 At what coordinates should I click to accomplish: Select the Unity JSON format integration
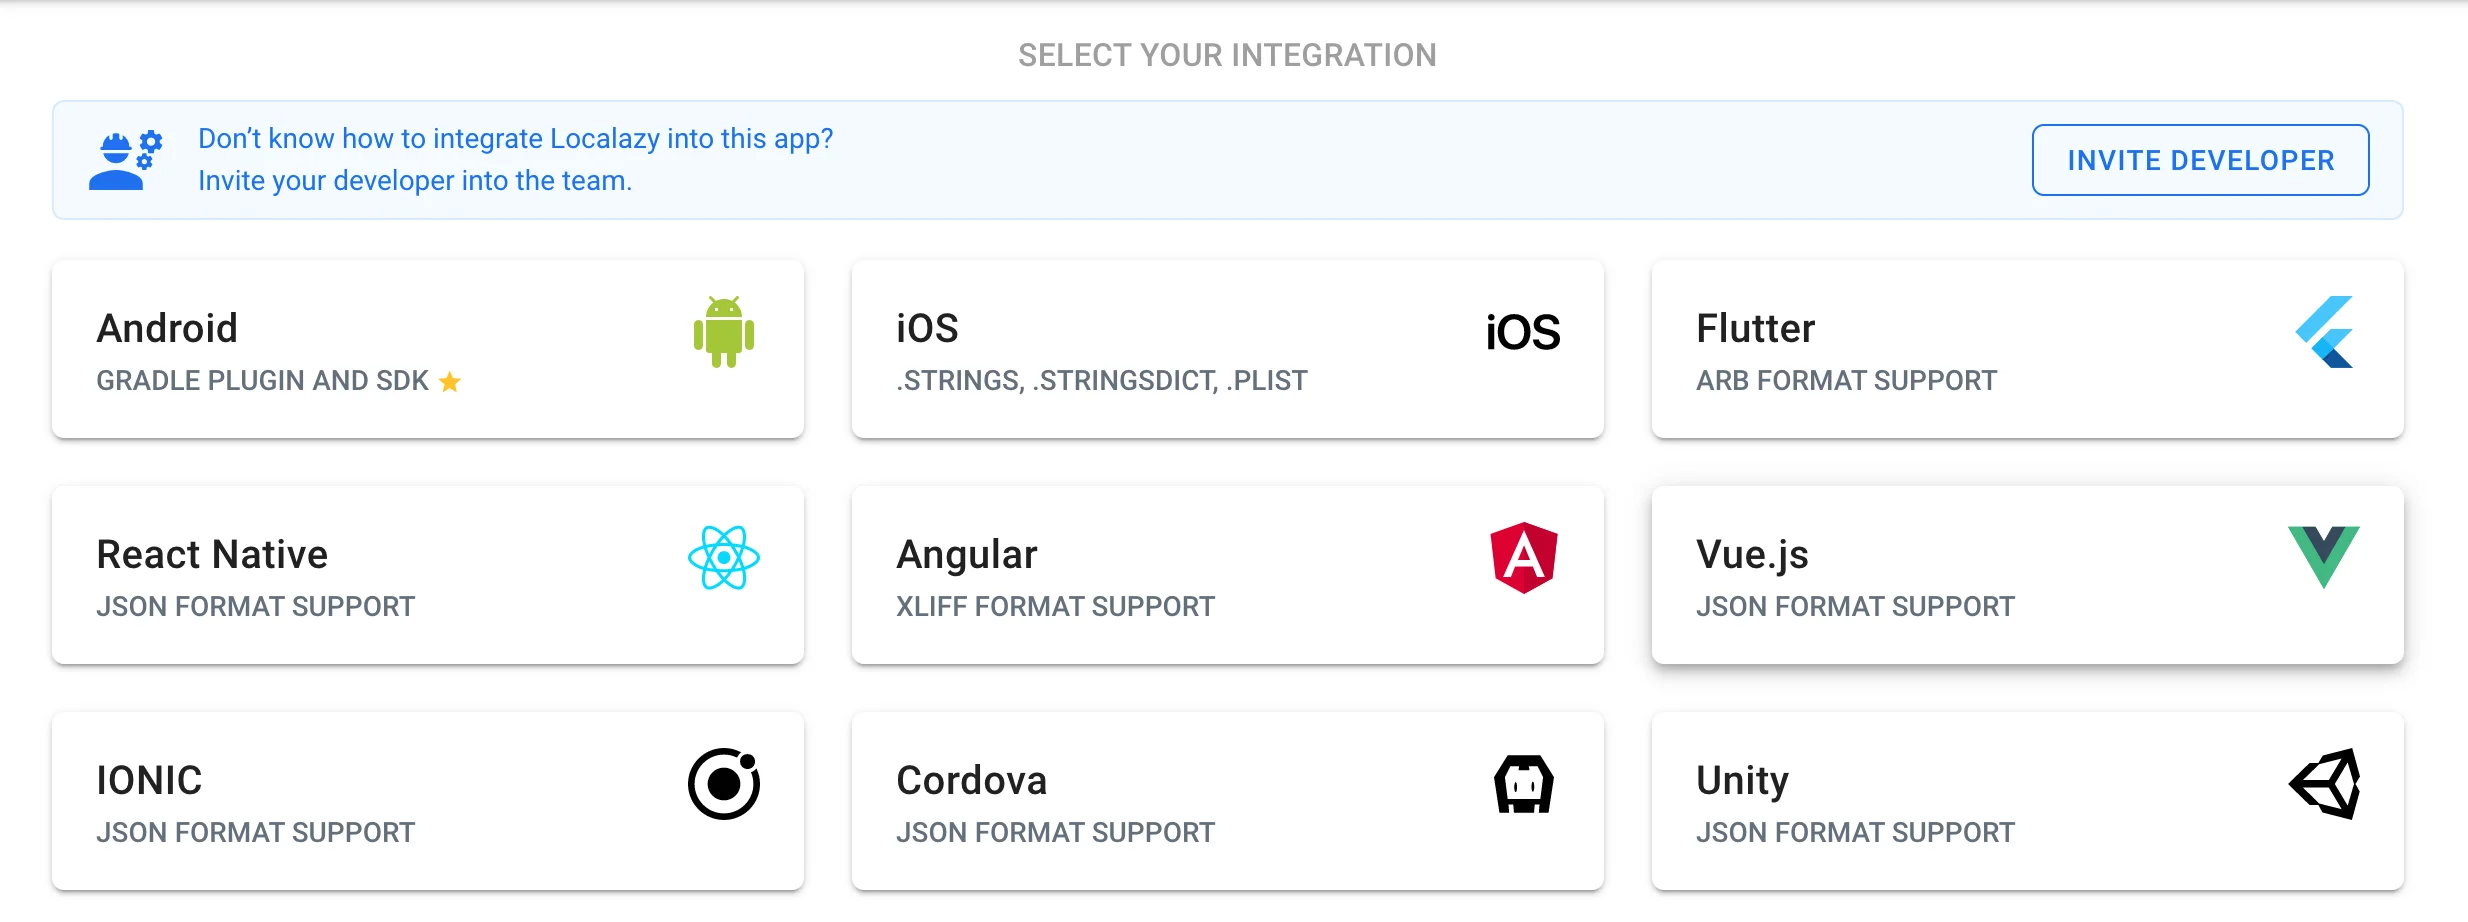2028,800
